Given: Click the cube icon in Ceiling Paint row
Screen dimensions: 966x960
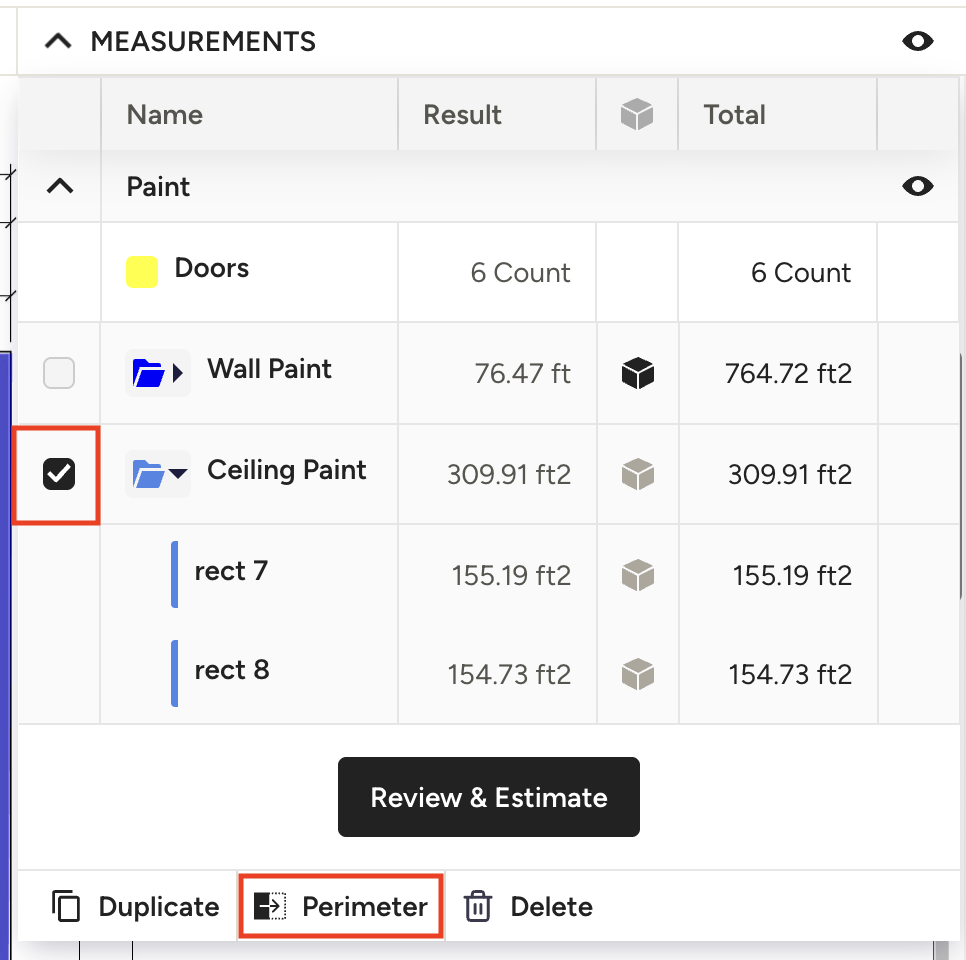Looking at the screenshot, I should [x=638, y=474].
